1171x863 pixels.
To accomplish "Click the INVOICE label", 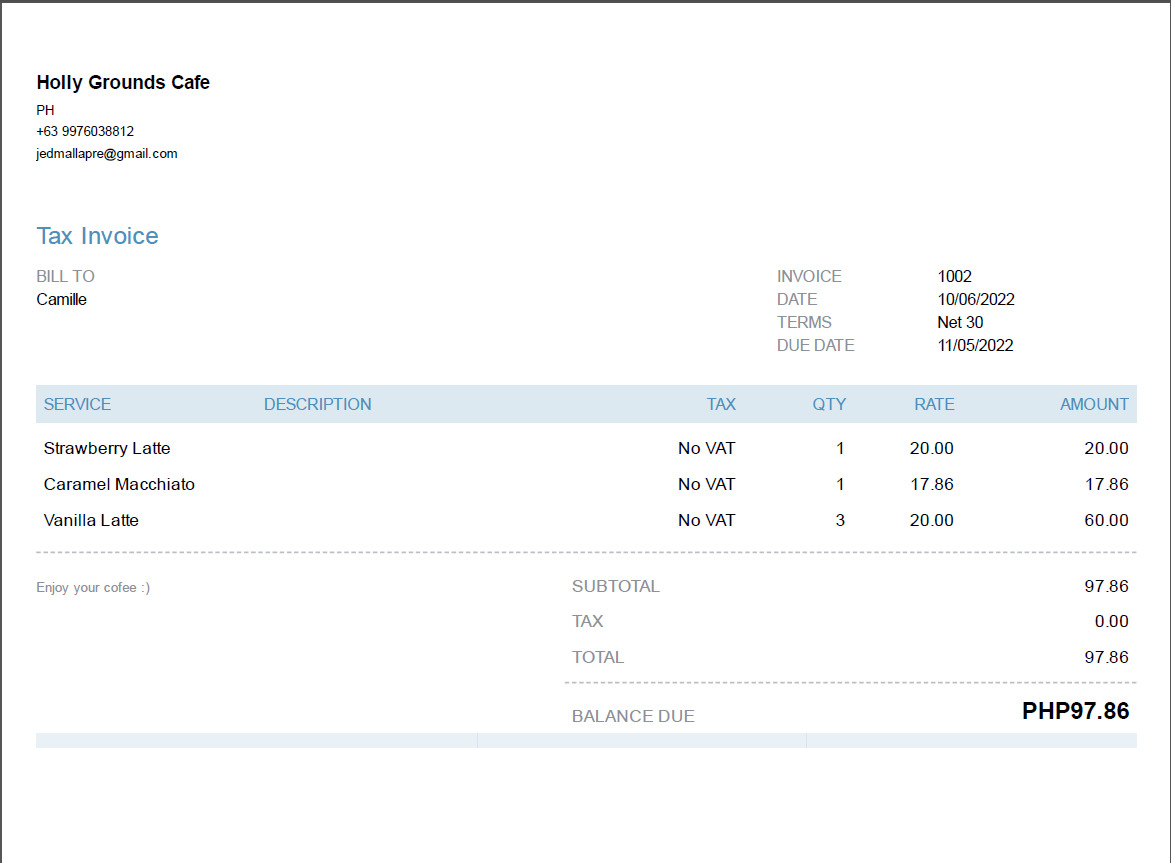I will [809, 276].
